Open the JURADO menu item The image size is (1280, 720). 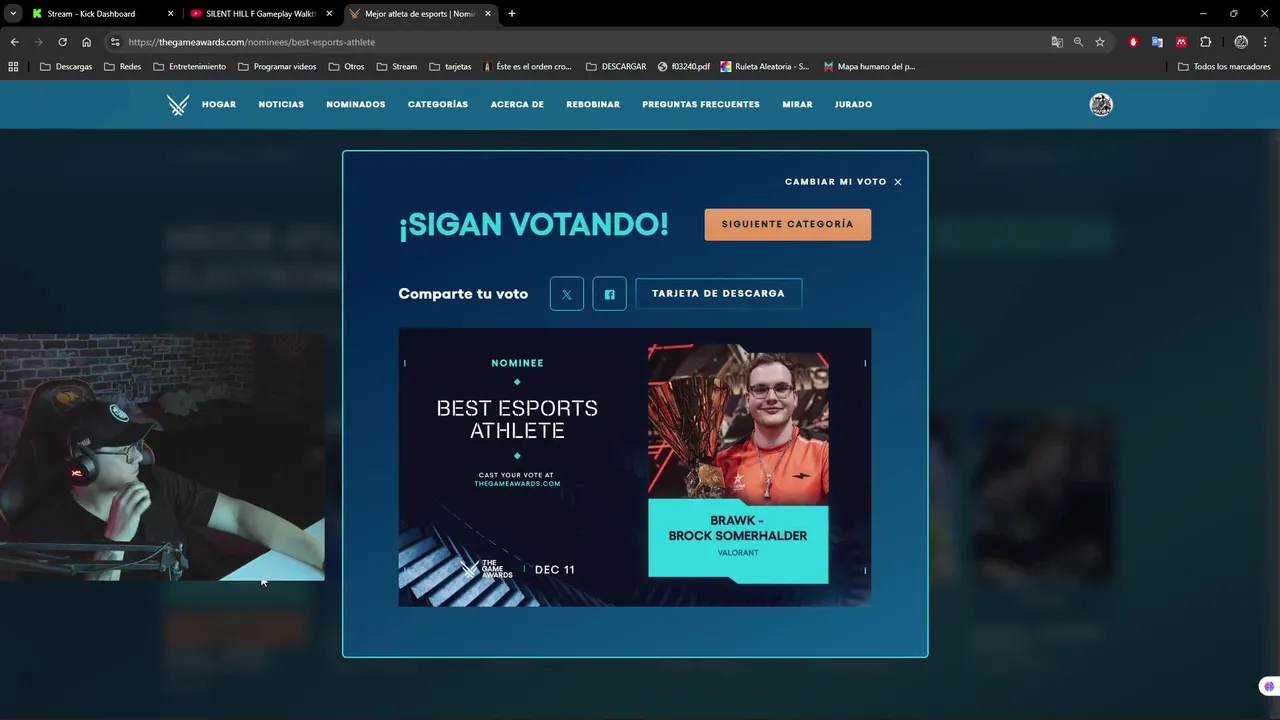(x=853, y=105)
